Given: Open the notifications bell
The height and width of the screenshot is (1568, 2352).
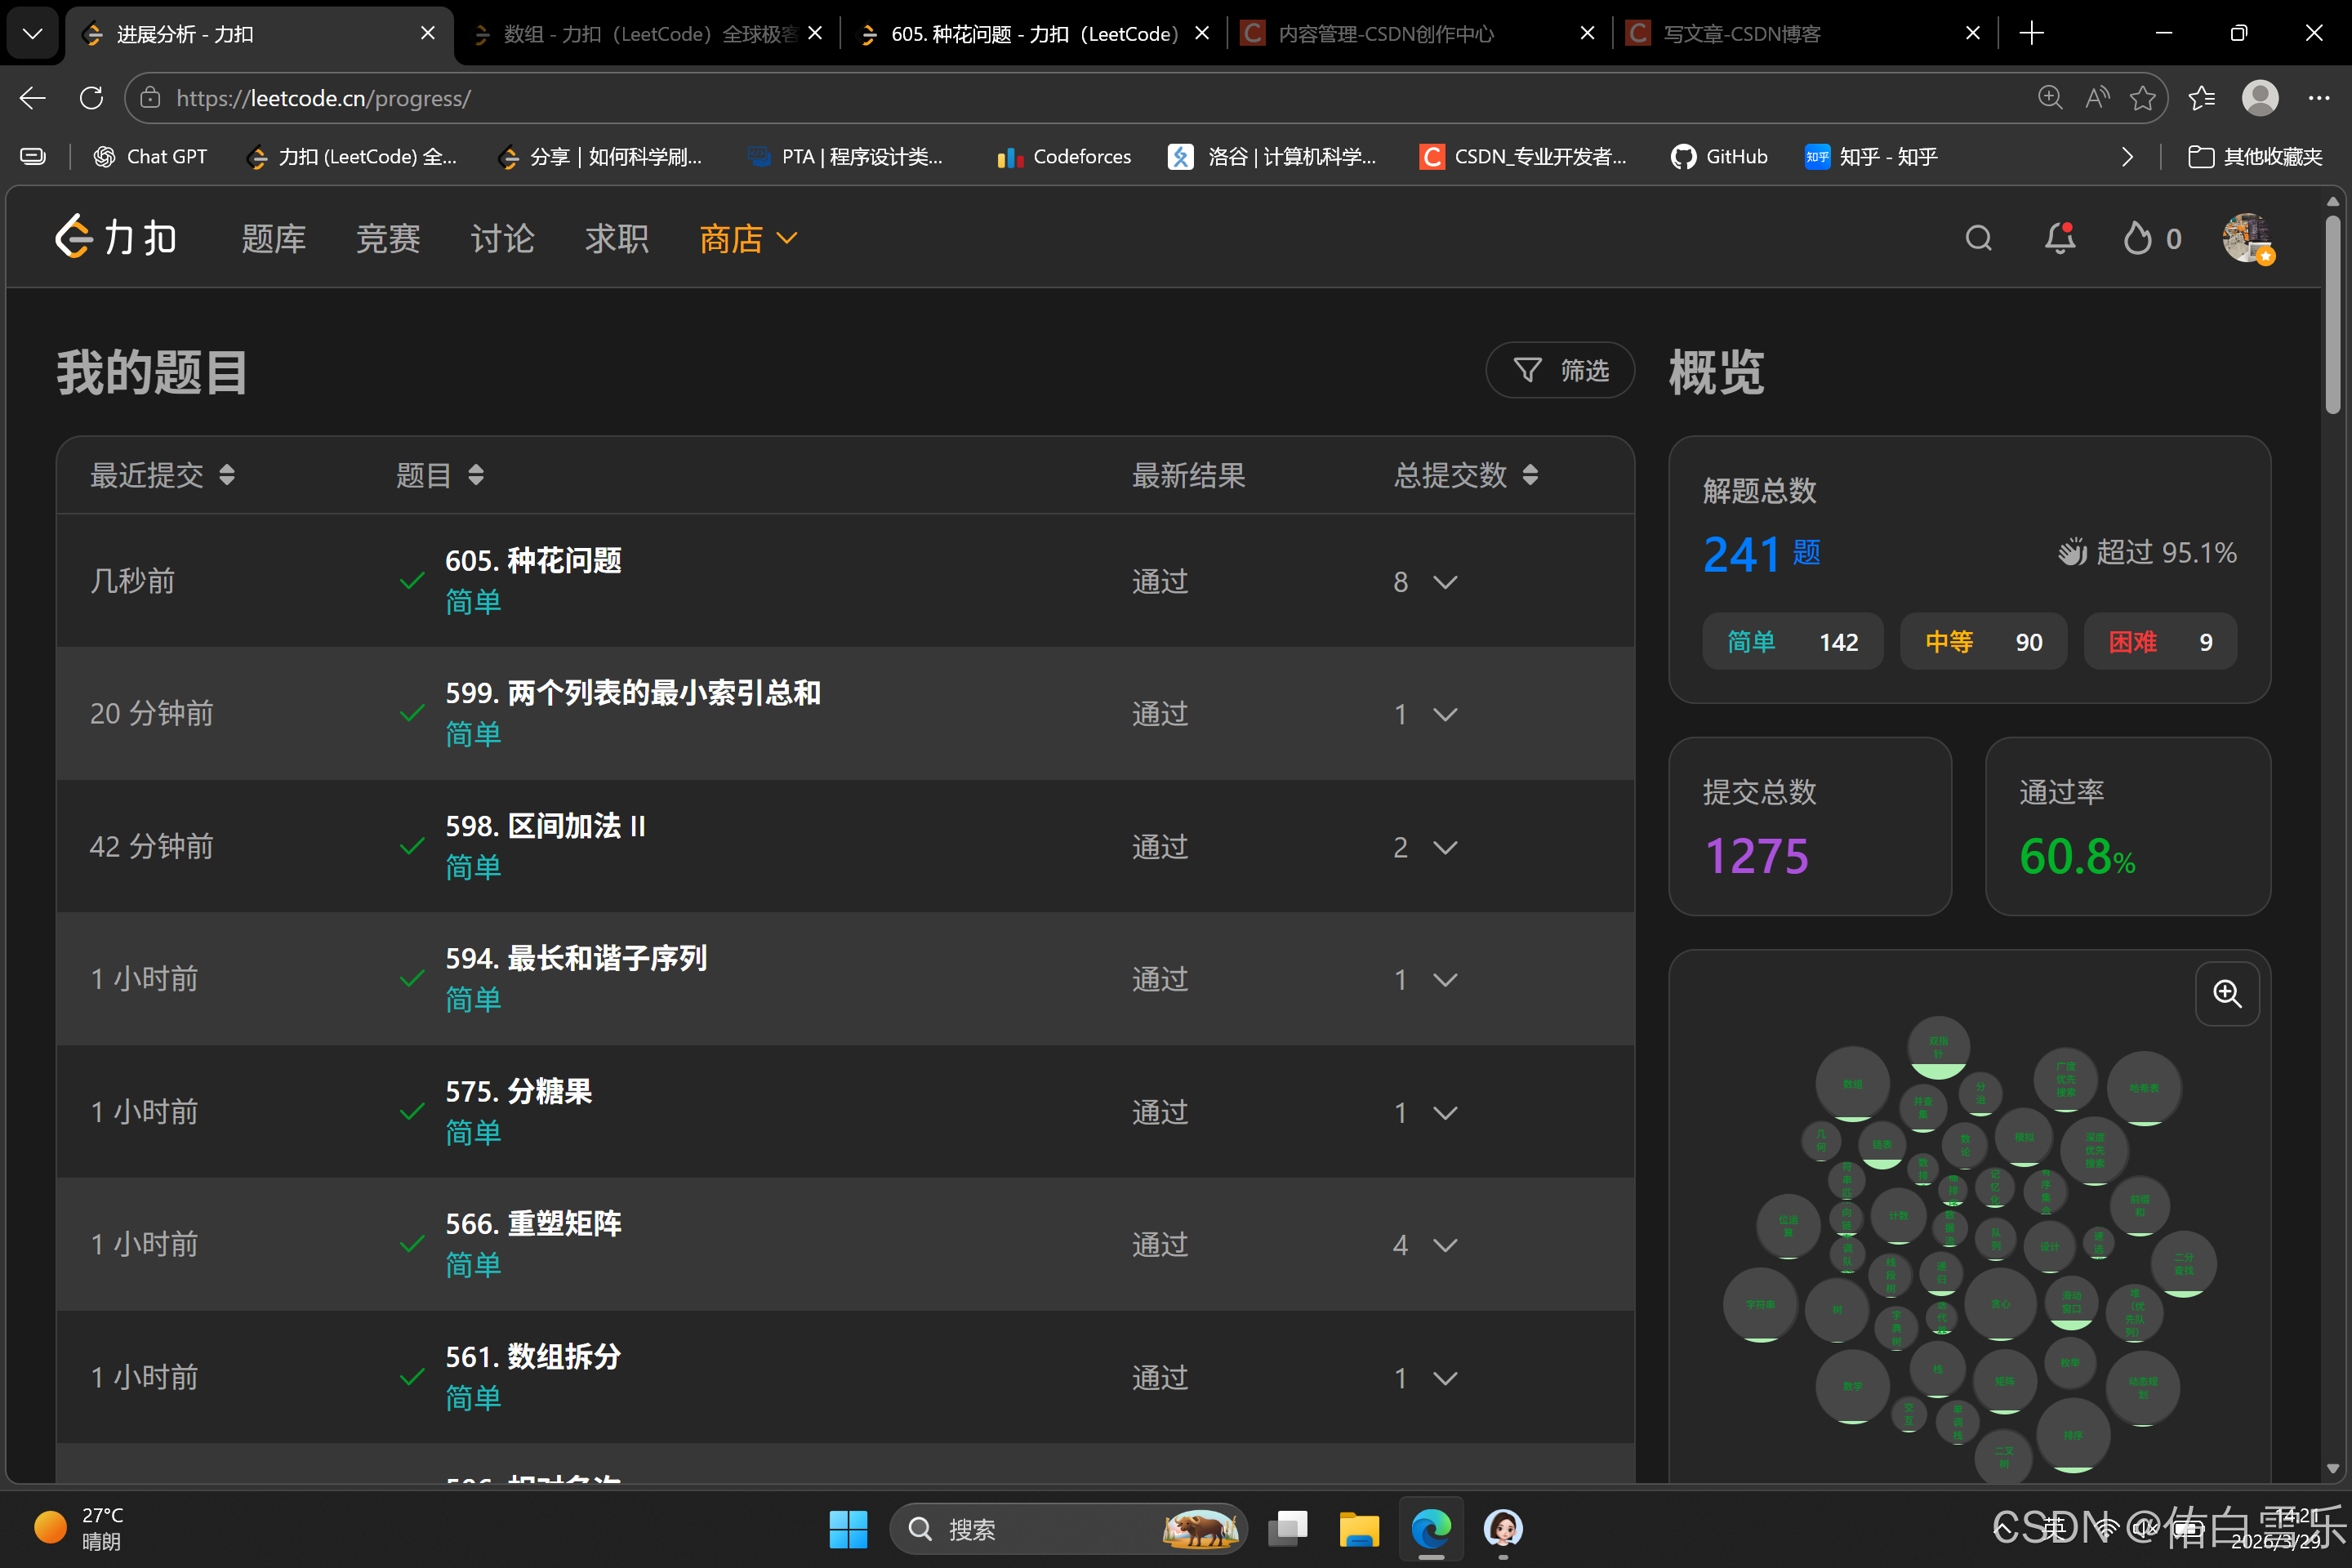Looking at the screenshot, I should click(x=2060, y=238).
